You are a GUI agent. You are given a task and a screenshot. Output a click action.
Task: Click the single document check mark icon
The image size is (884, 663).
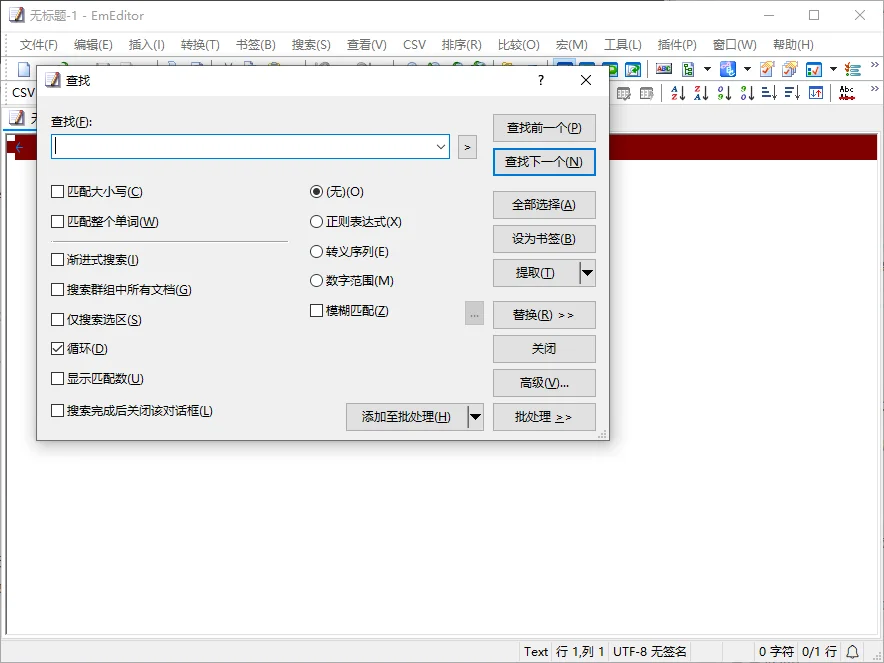click(767, 69)
